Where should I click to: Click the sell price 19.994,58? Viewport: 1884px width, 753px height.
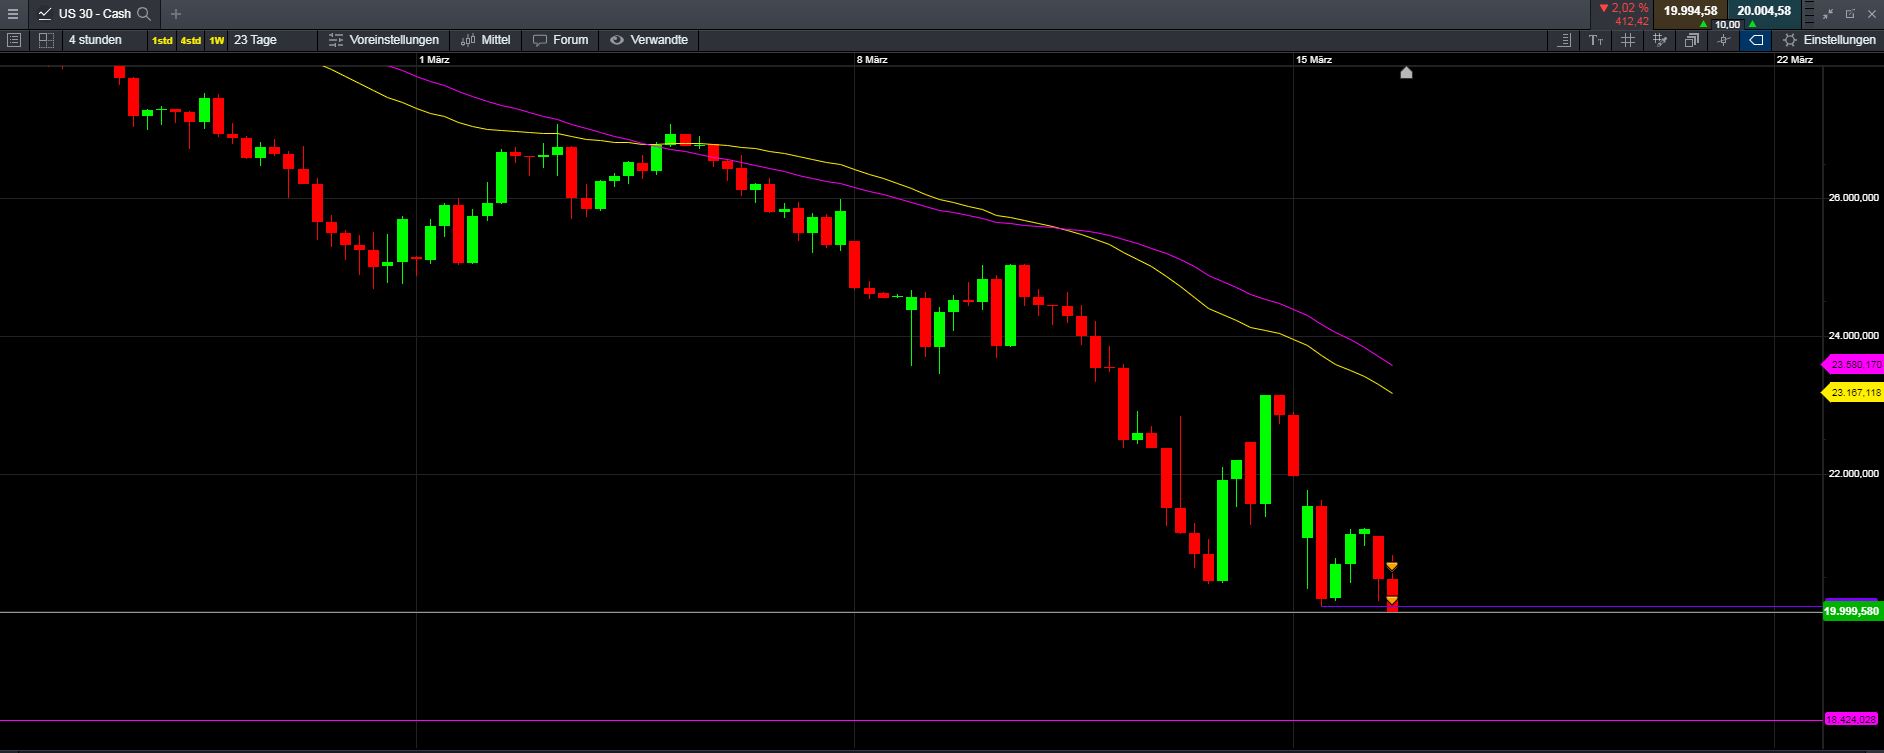click(1690, 11)
